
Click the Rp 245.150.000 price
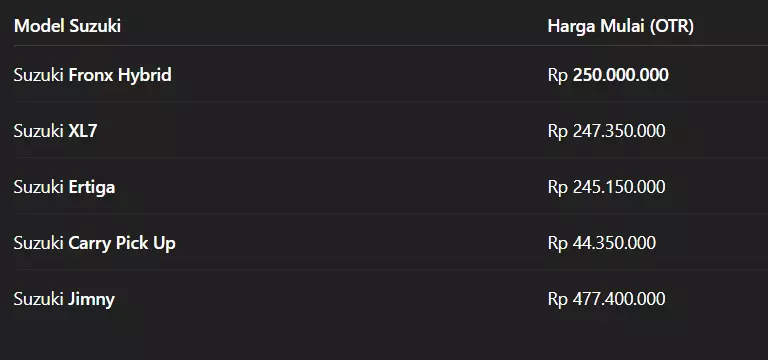(x=606, y=187)
